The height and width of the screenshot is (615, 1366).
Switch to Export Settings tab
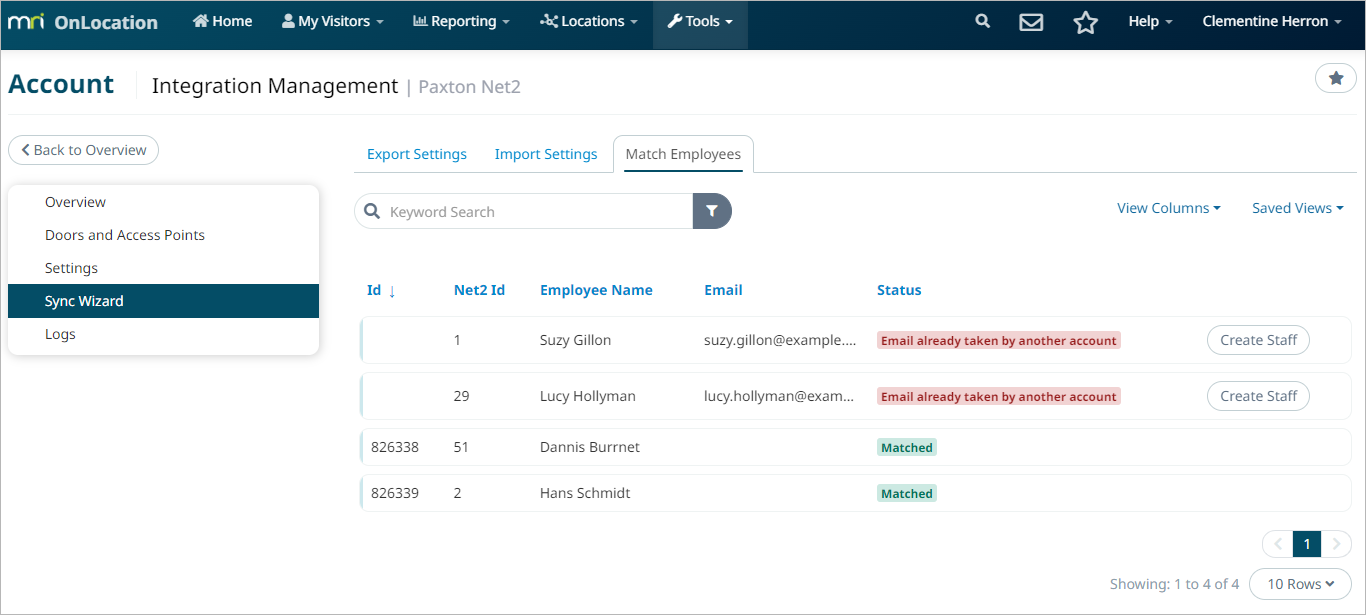[x=417, y=154]
